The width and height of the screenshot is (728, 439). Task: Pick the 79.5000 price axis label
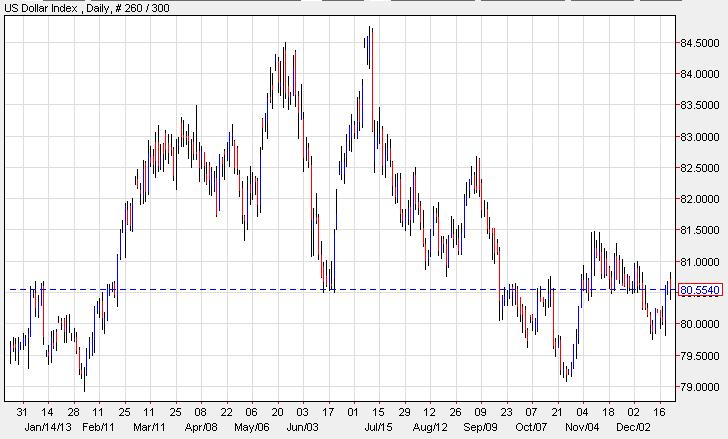700,356
